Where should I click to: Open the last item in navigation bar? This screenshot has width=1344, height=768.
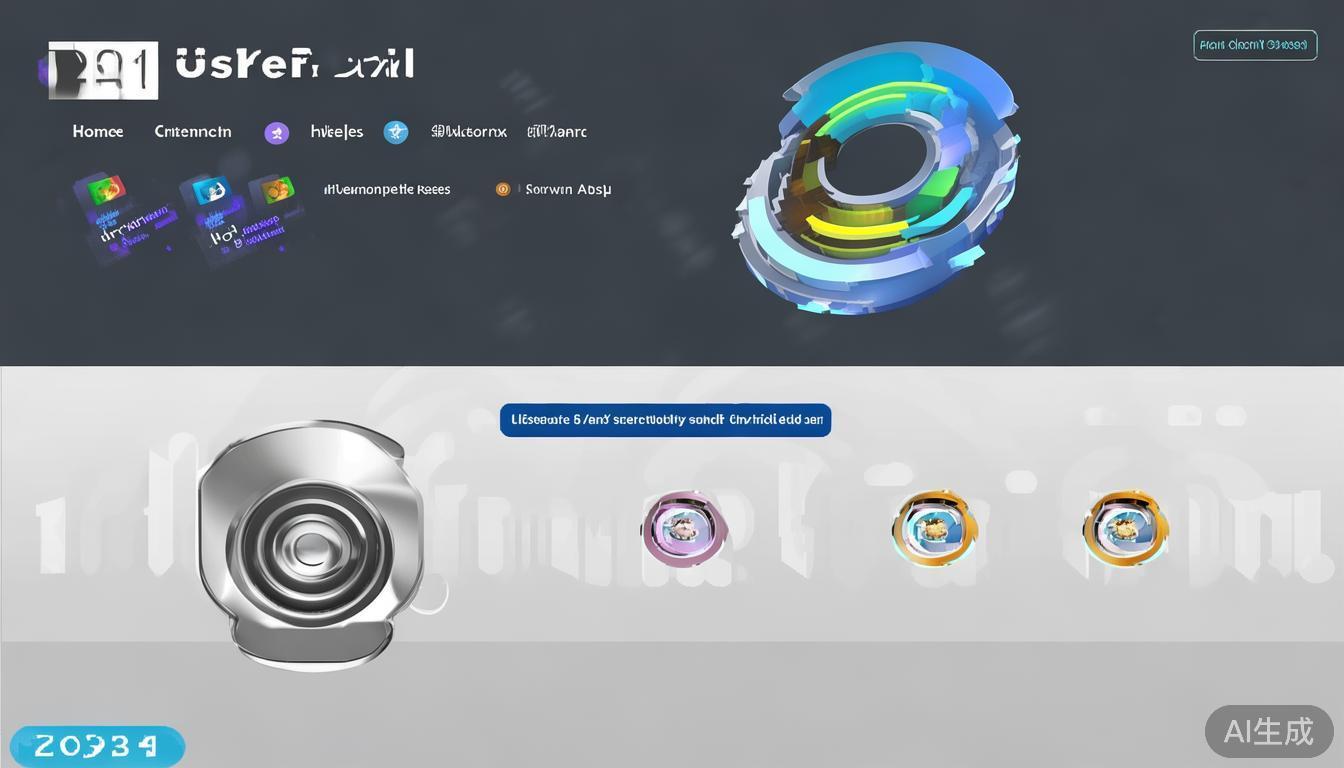click(x=557, y=132)
